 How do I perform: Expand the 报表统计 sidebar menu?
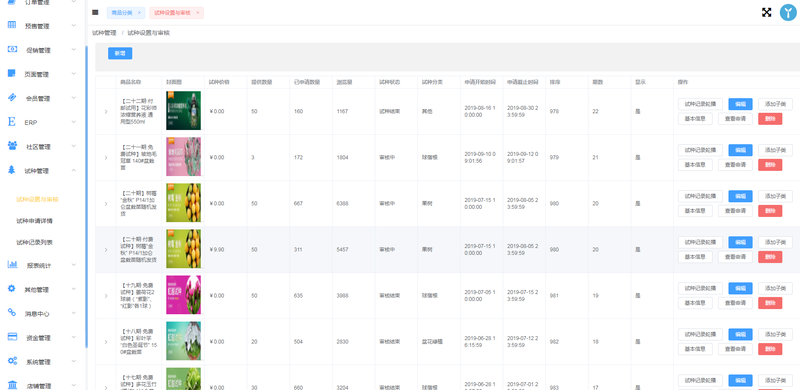click(74, 265)
